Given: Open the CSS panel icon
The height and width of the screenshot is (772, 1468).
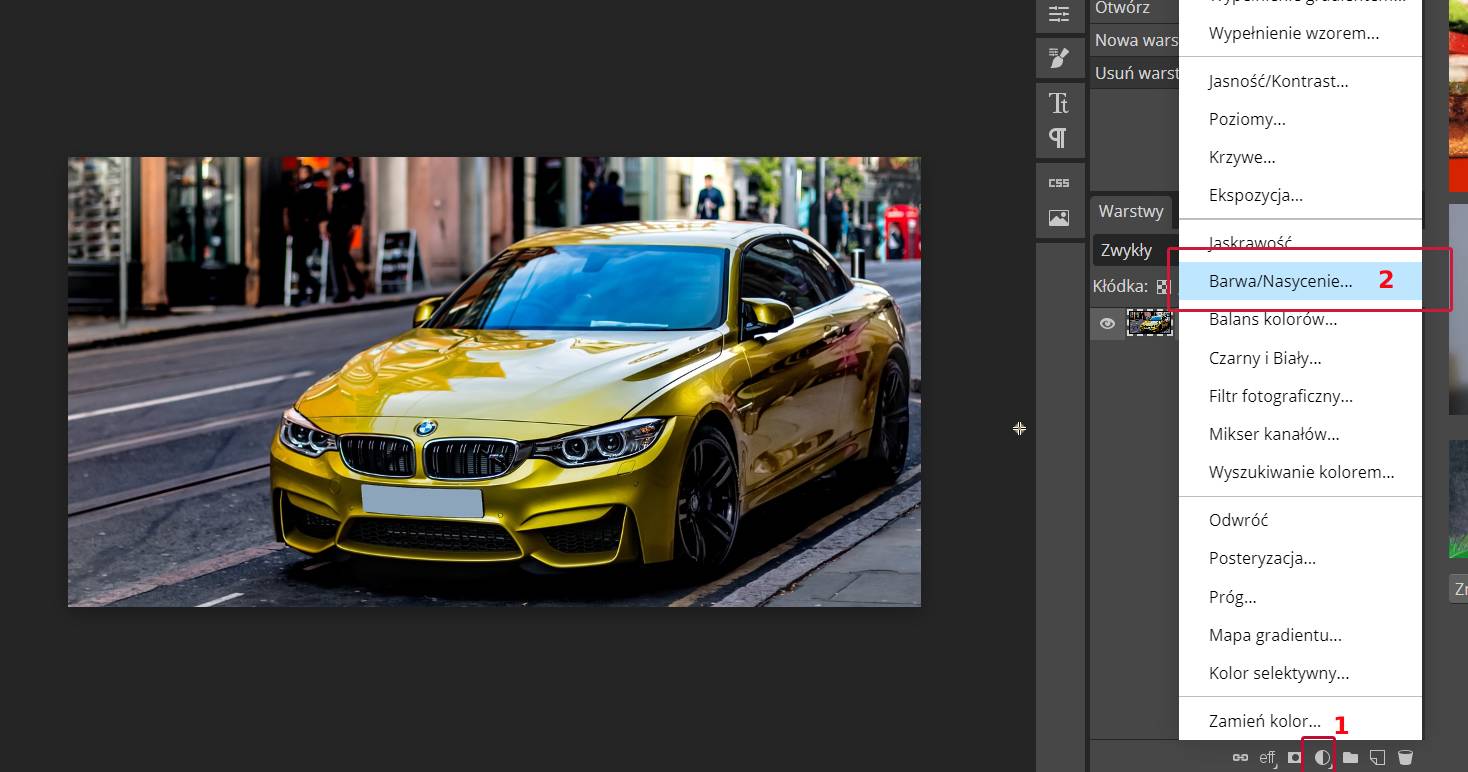Looking at the screenshot, I should tap(1059, 183).
